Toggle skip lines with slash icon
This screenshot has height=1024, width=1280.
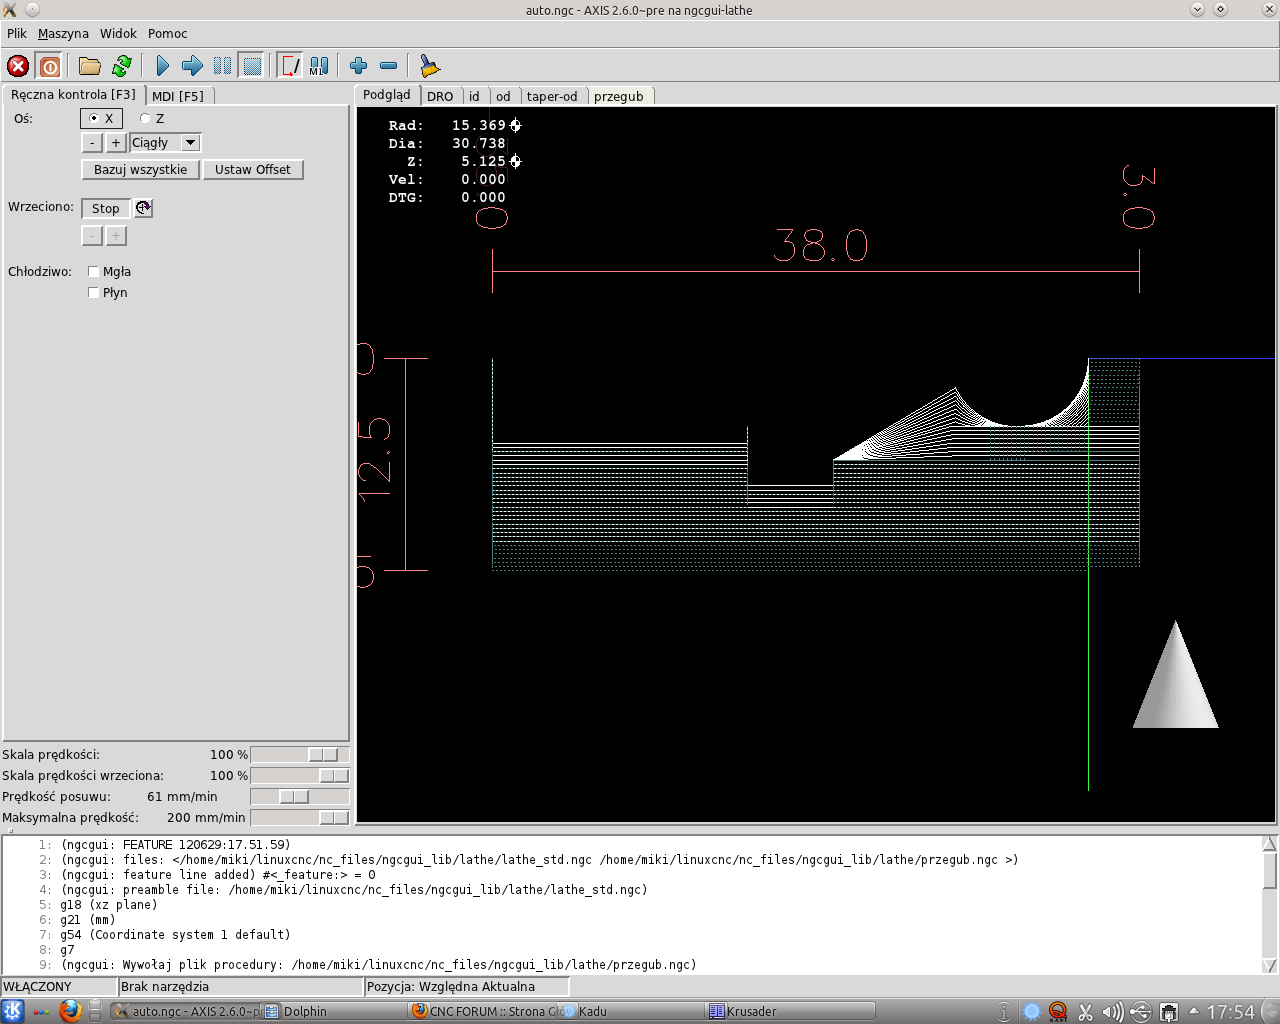(289, 66)
